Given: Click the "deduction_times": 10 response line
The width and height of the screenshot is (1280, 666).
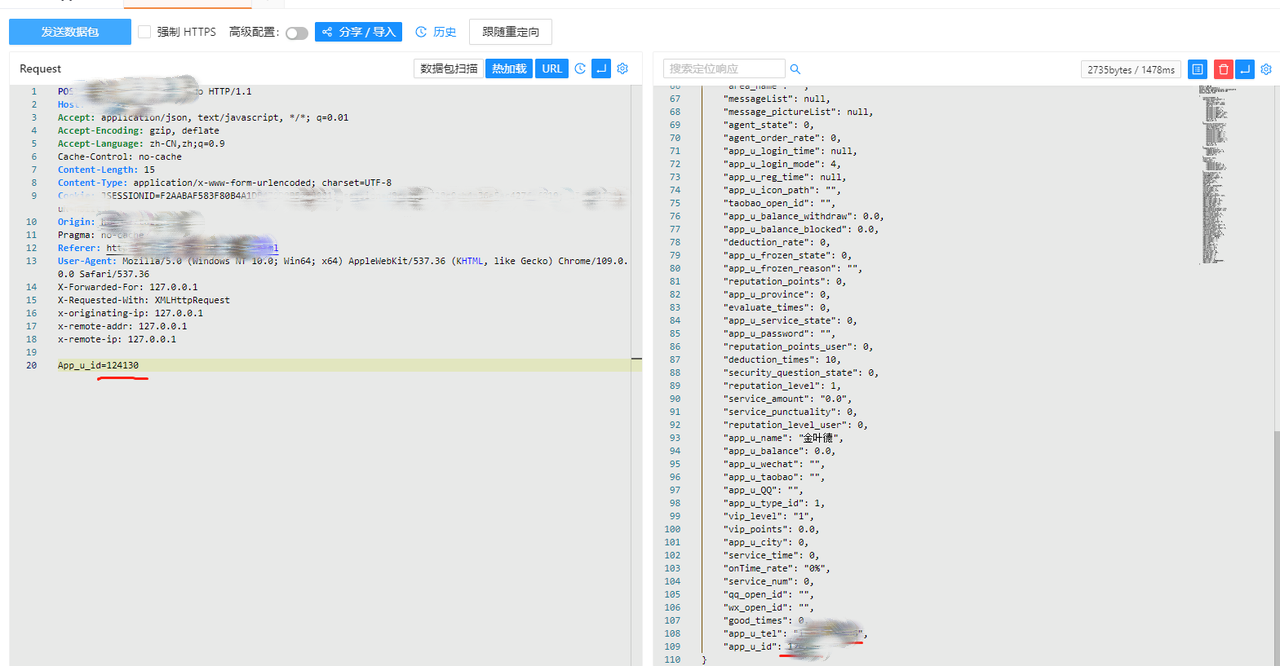Looking at the screenshot, I should point(782,360).
